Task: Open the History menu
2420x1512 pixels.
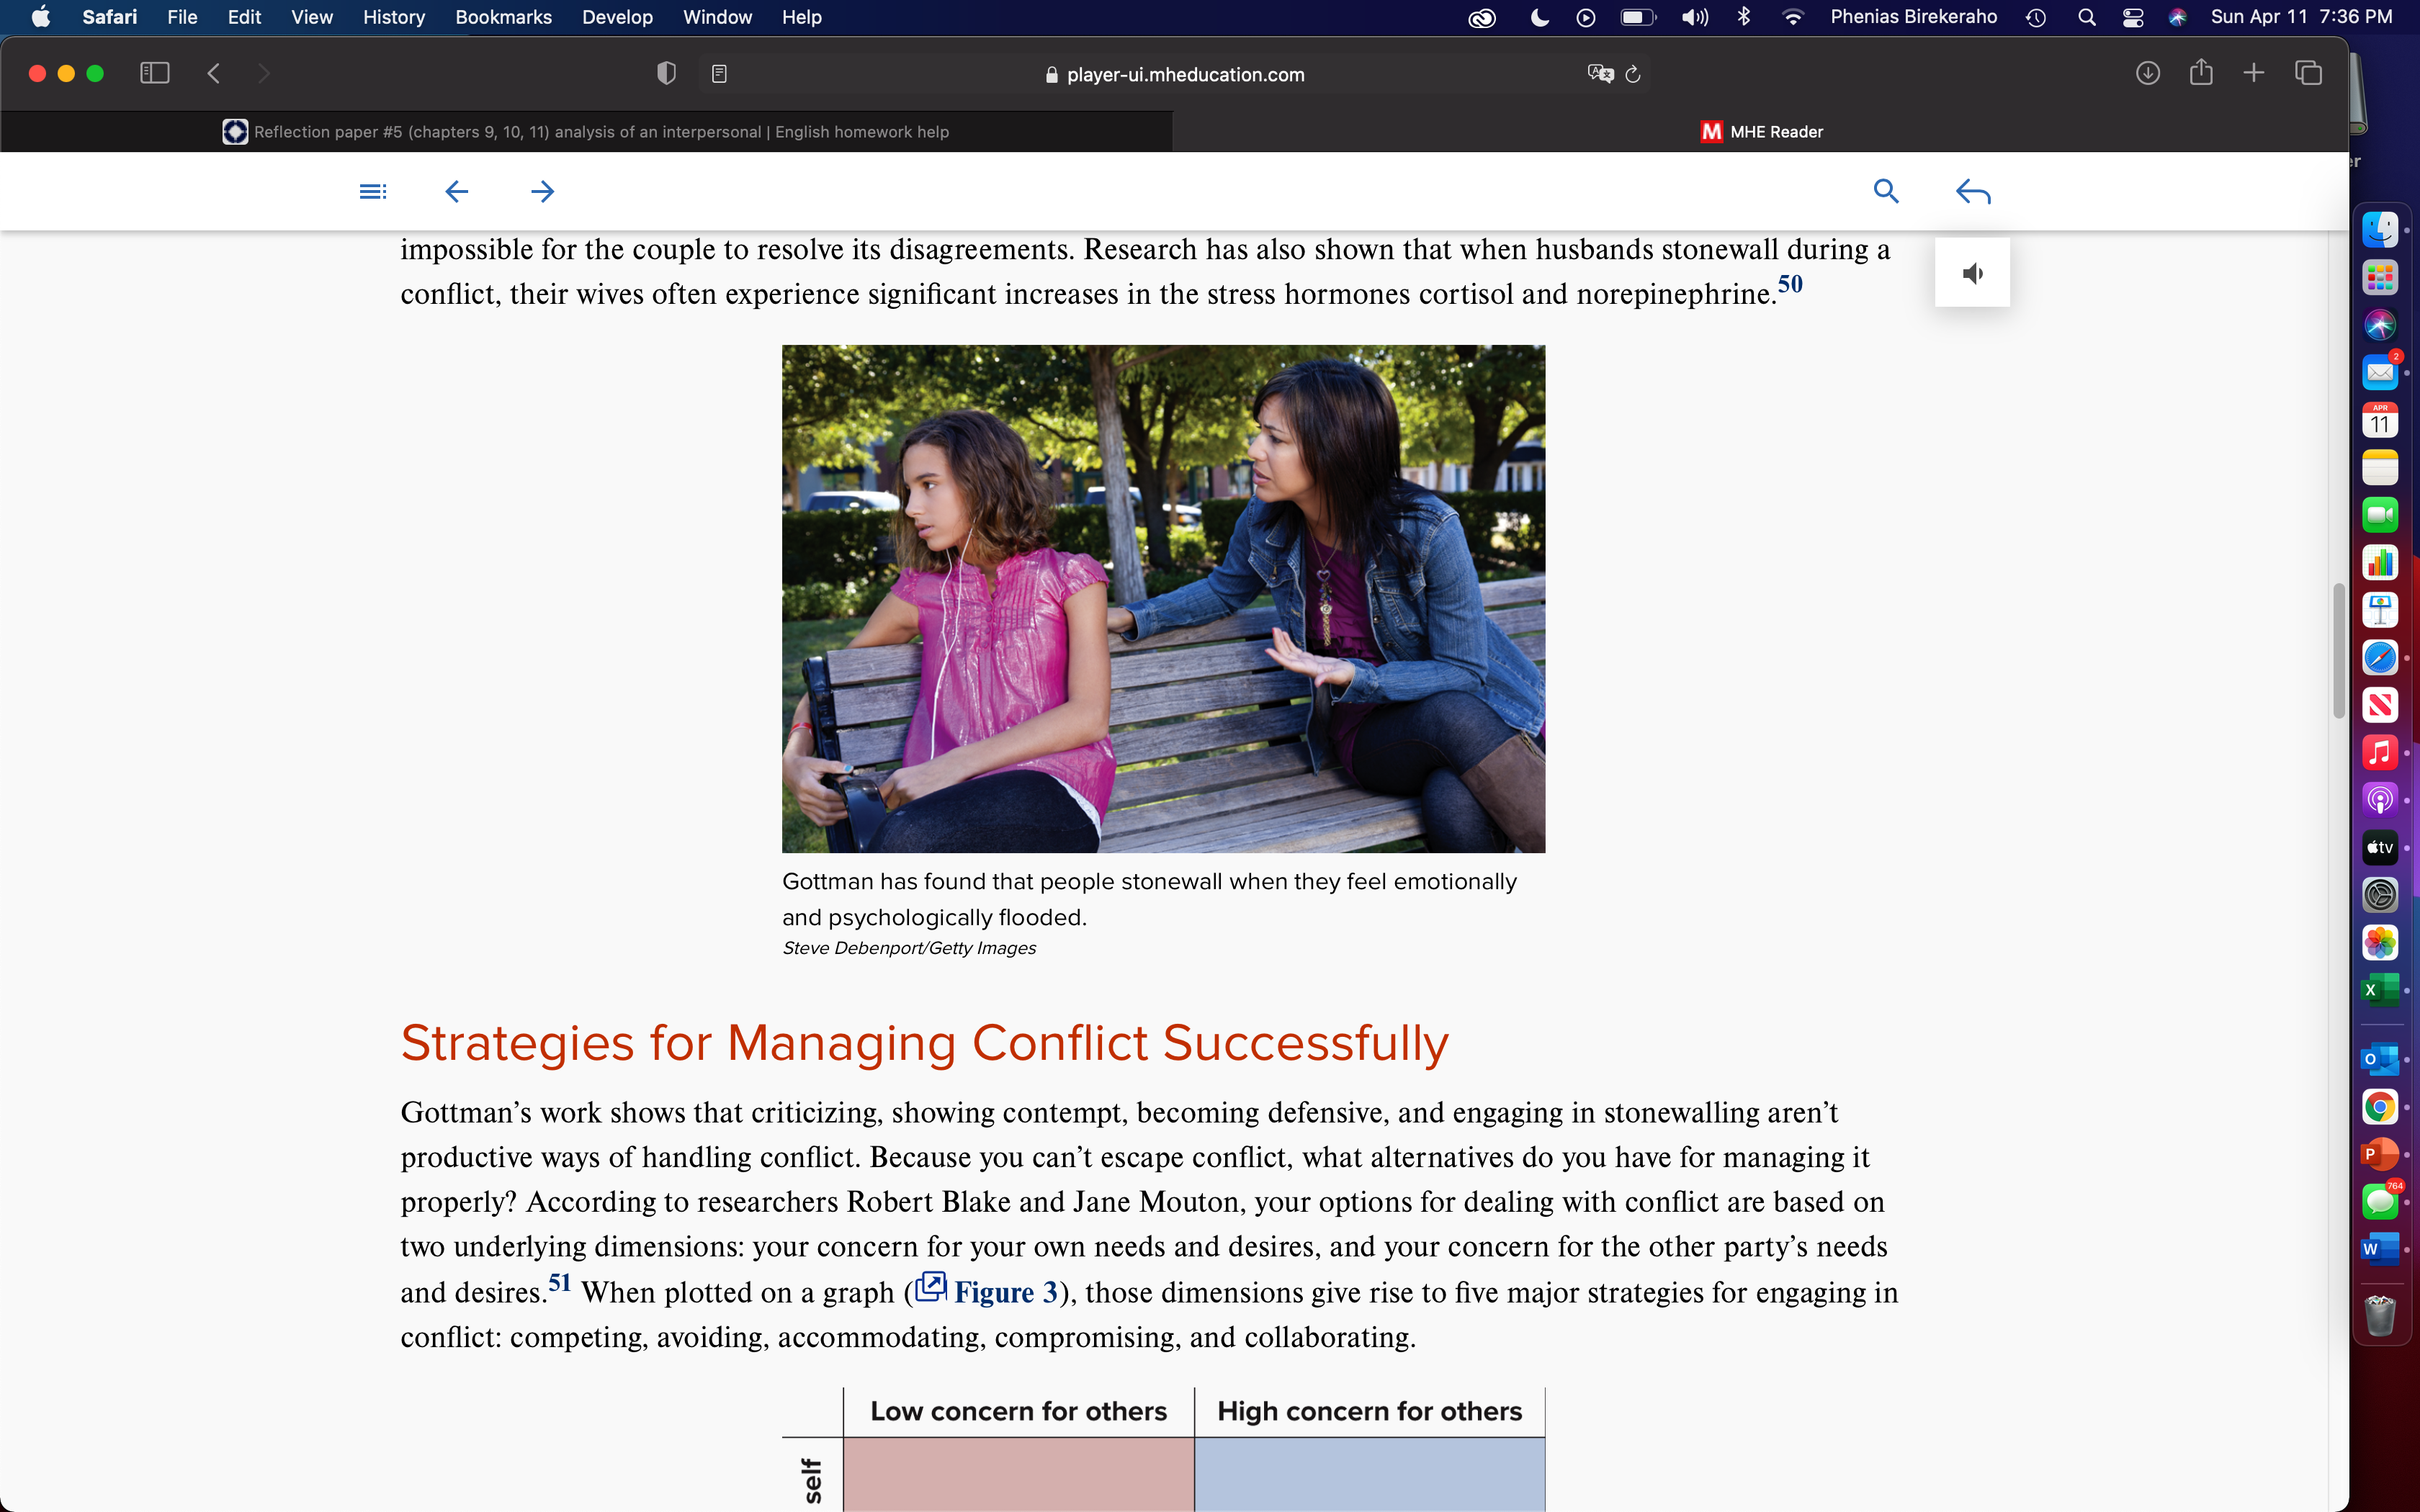Action: tap(393, 17)
